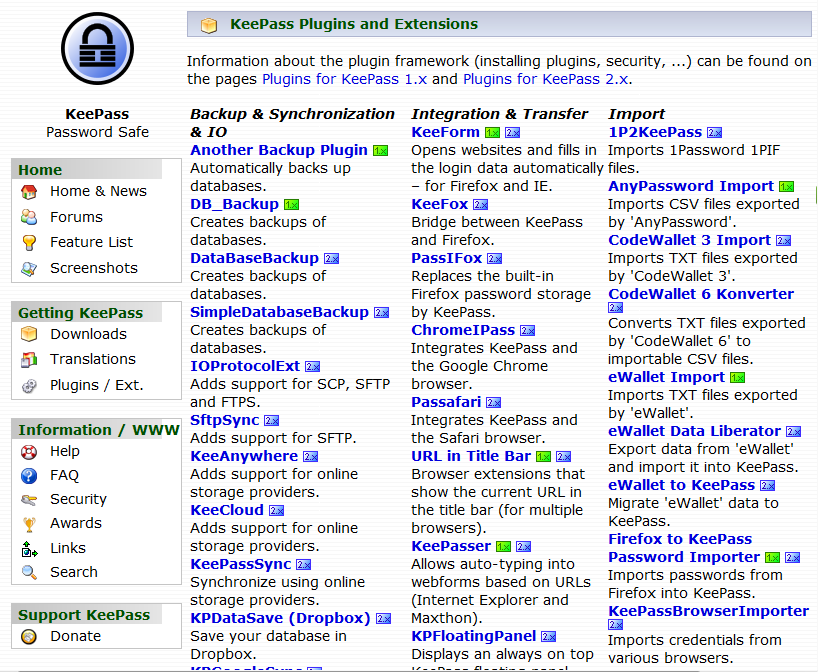This screenshot has width=818, height=672.
Task: Open the Links page
Action: pyautogui.click(x=68, y=548)
